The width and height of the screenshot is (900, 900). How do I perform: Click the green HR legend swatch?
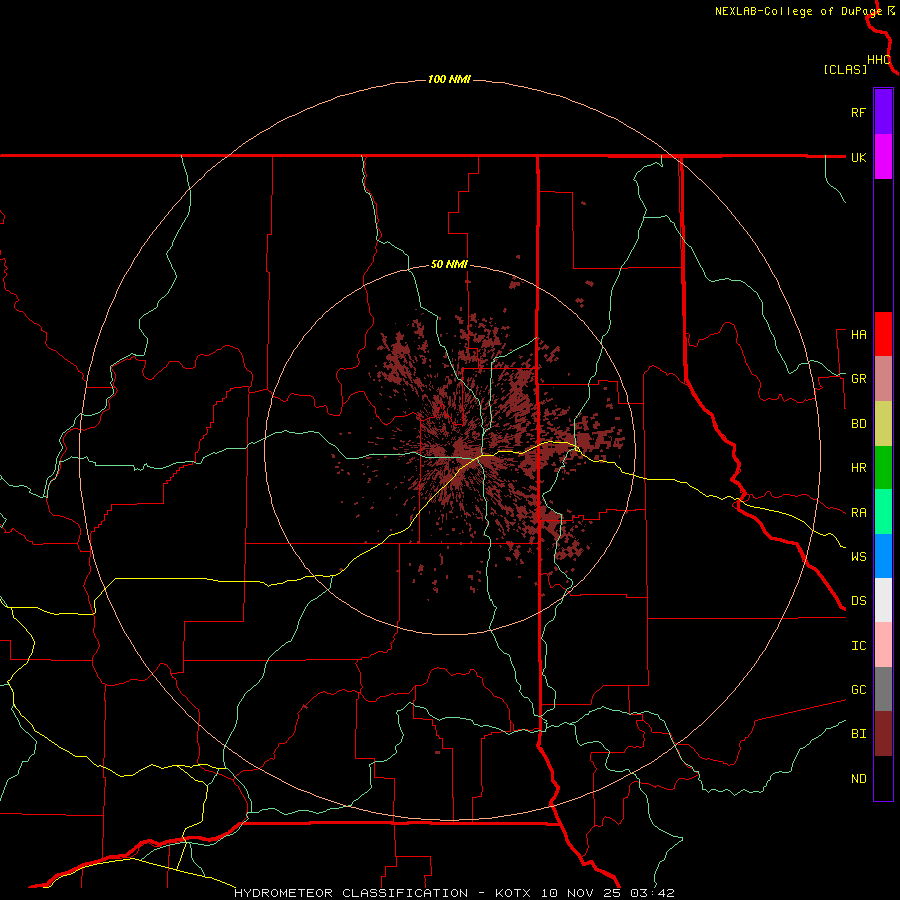point(883,468)
